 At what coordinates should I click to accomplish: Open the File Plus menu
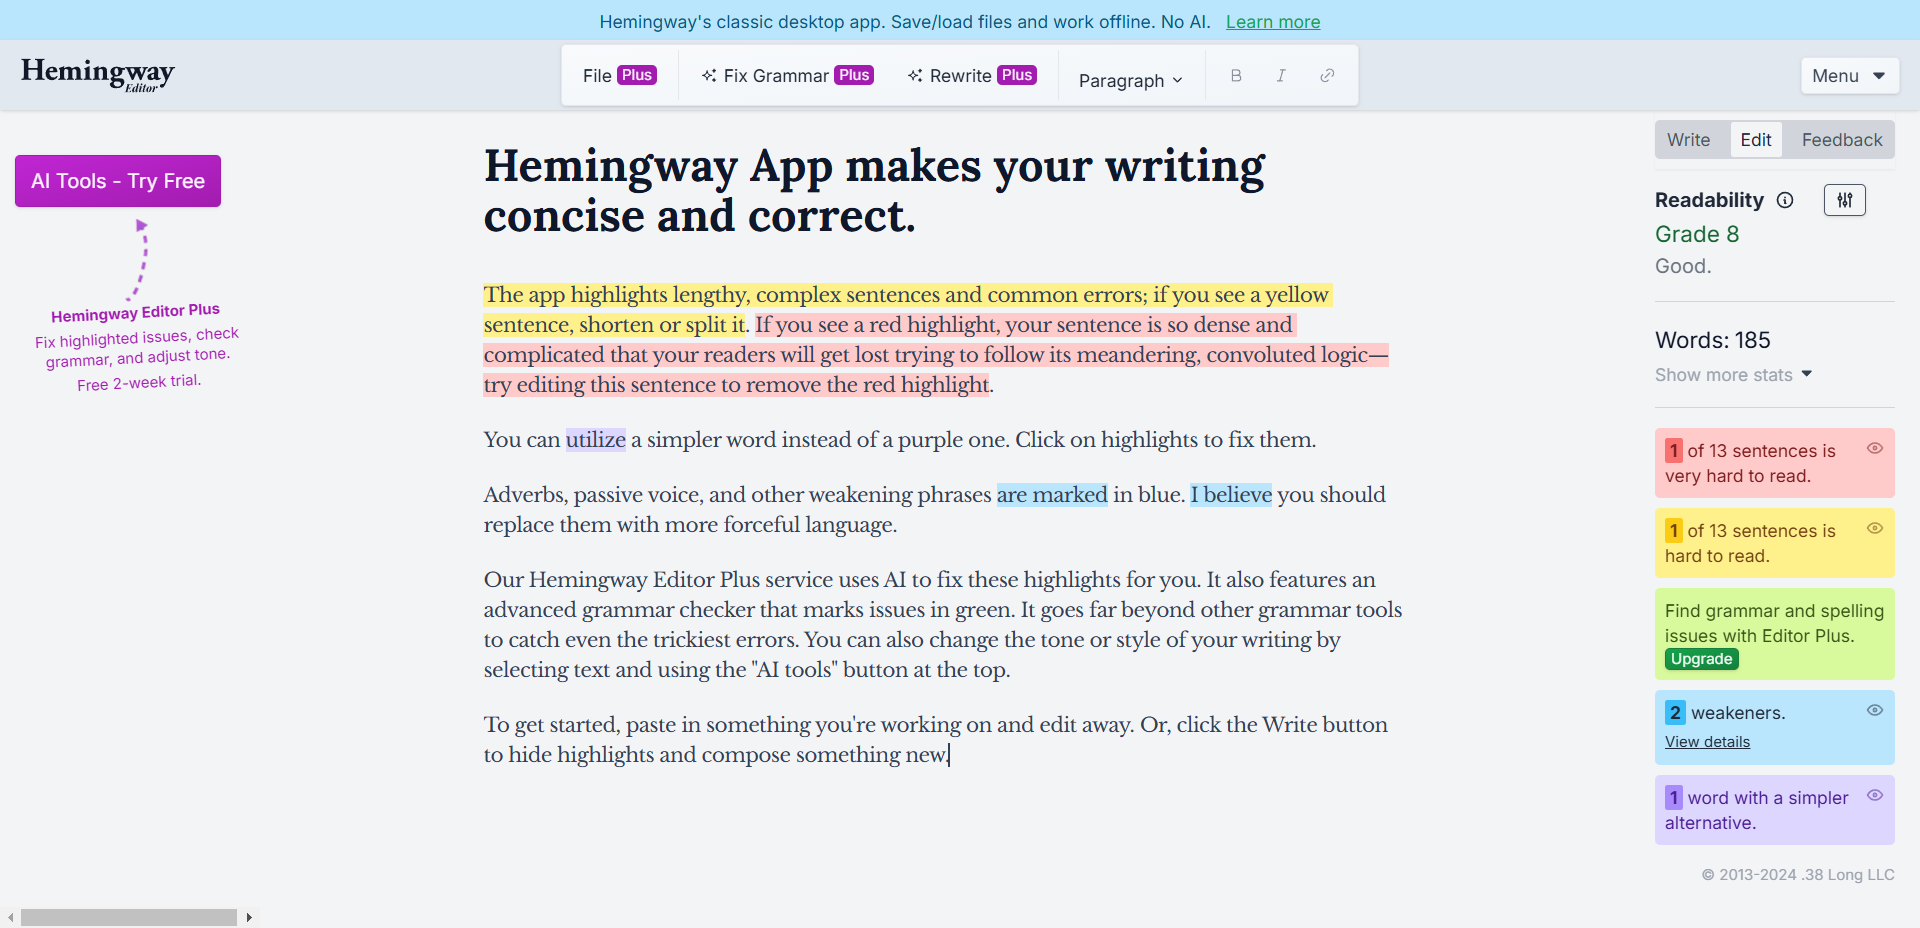(x=619, y=76)
